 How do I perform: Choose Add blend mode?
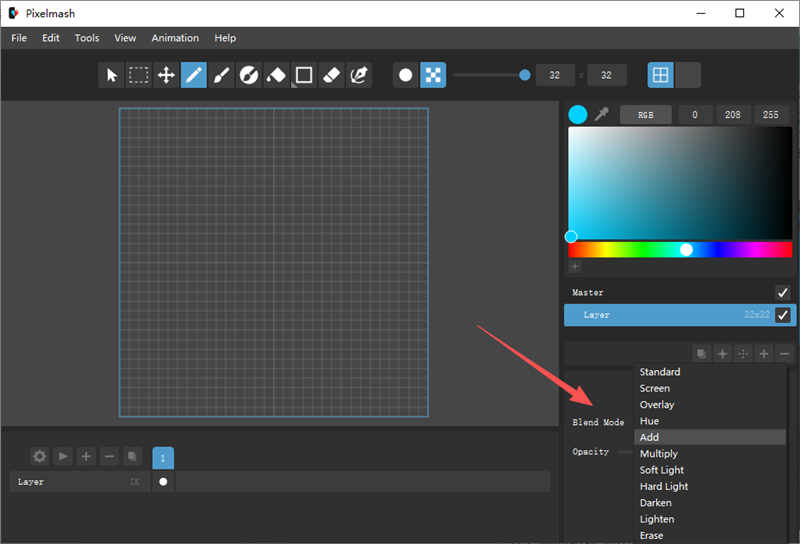pyautogui.click(x=710, y=437)
